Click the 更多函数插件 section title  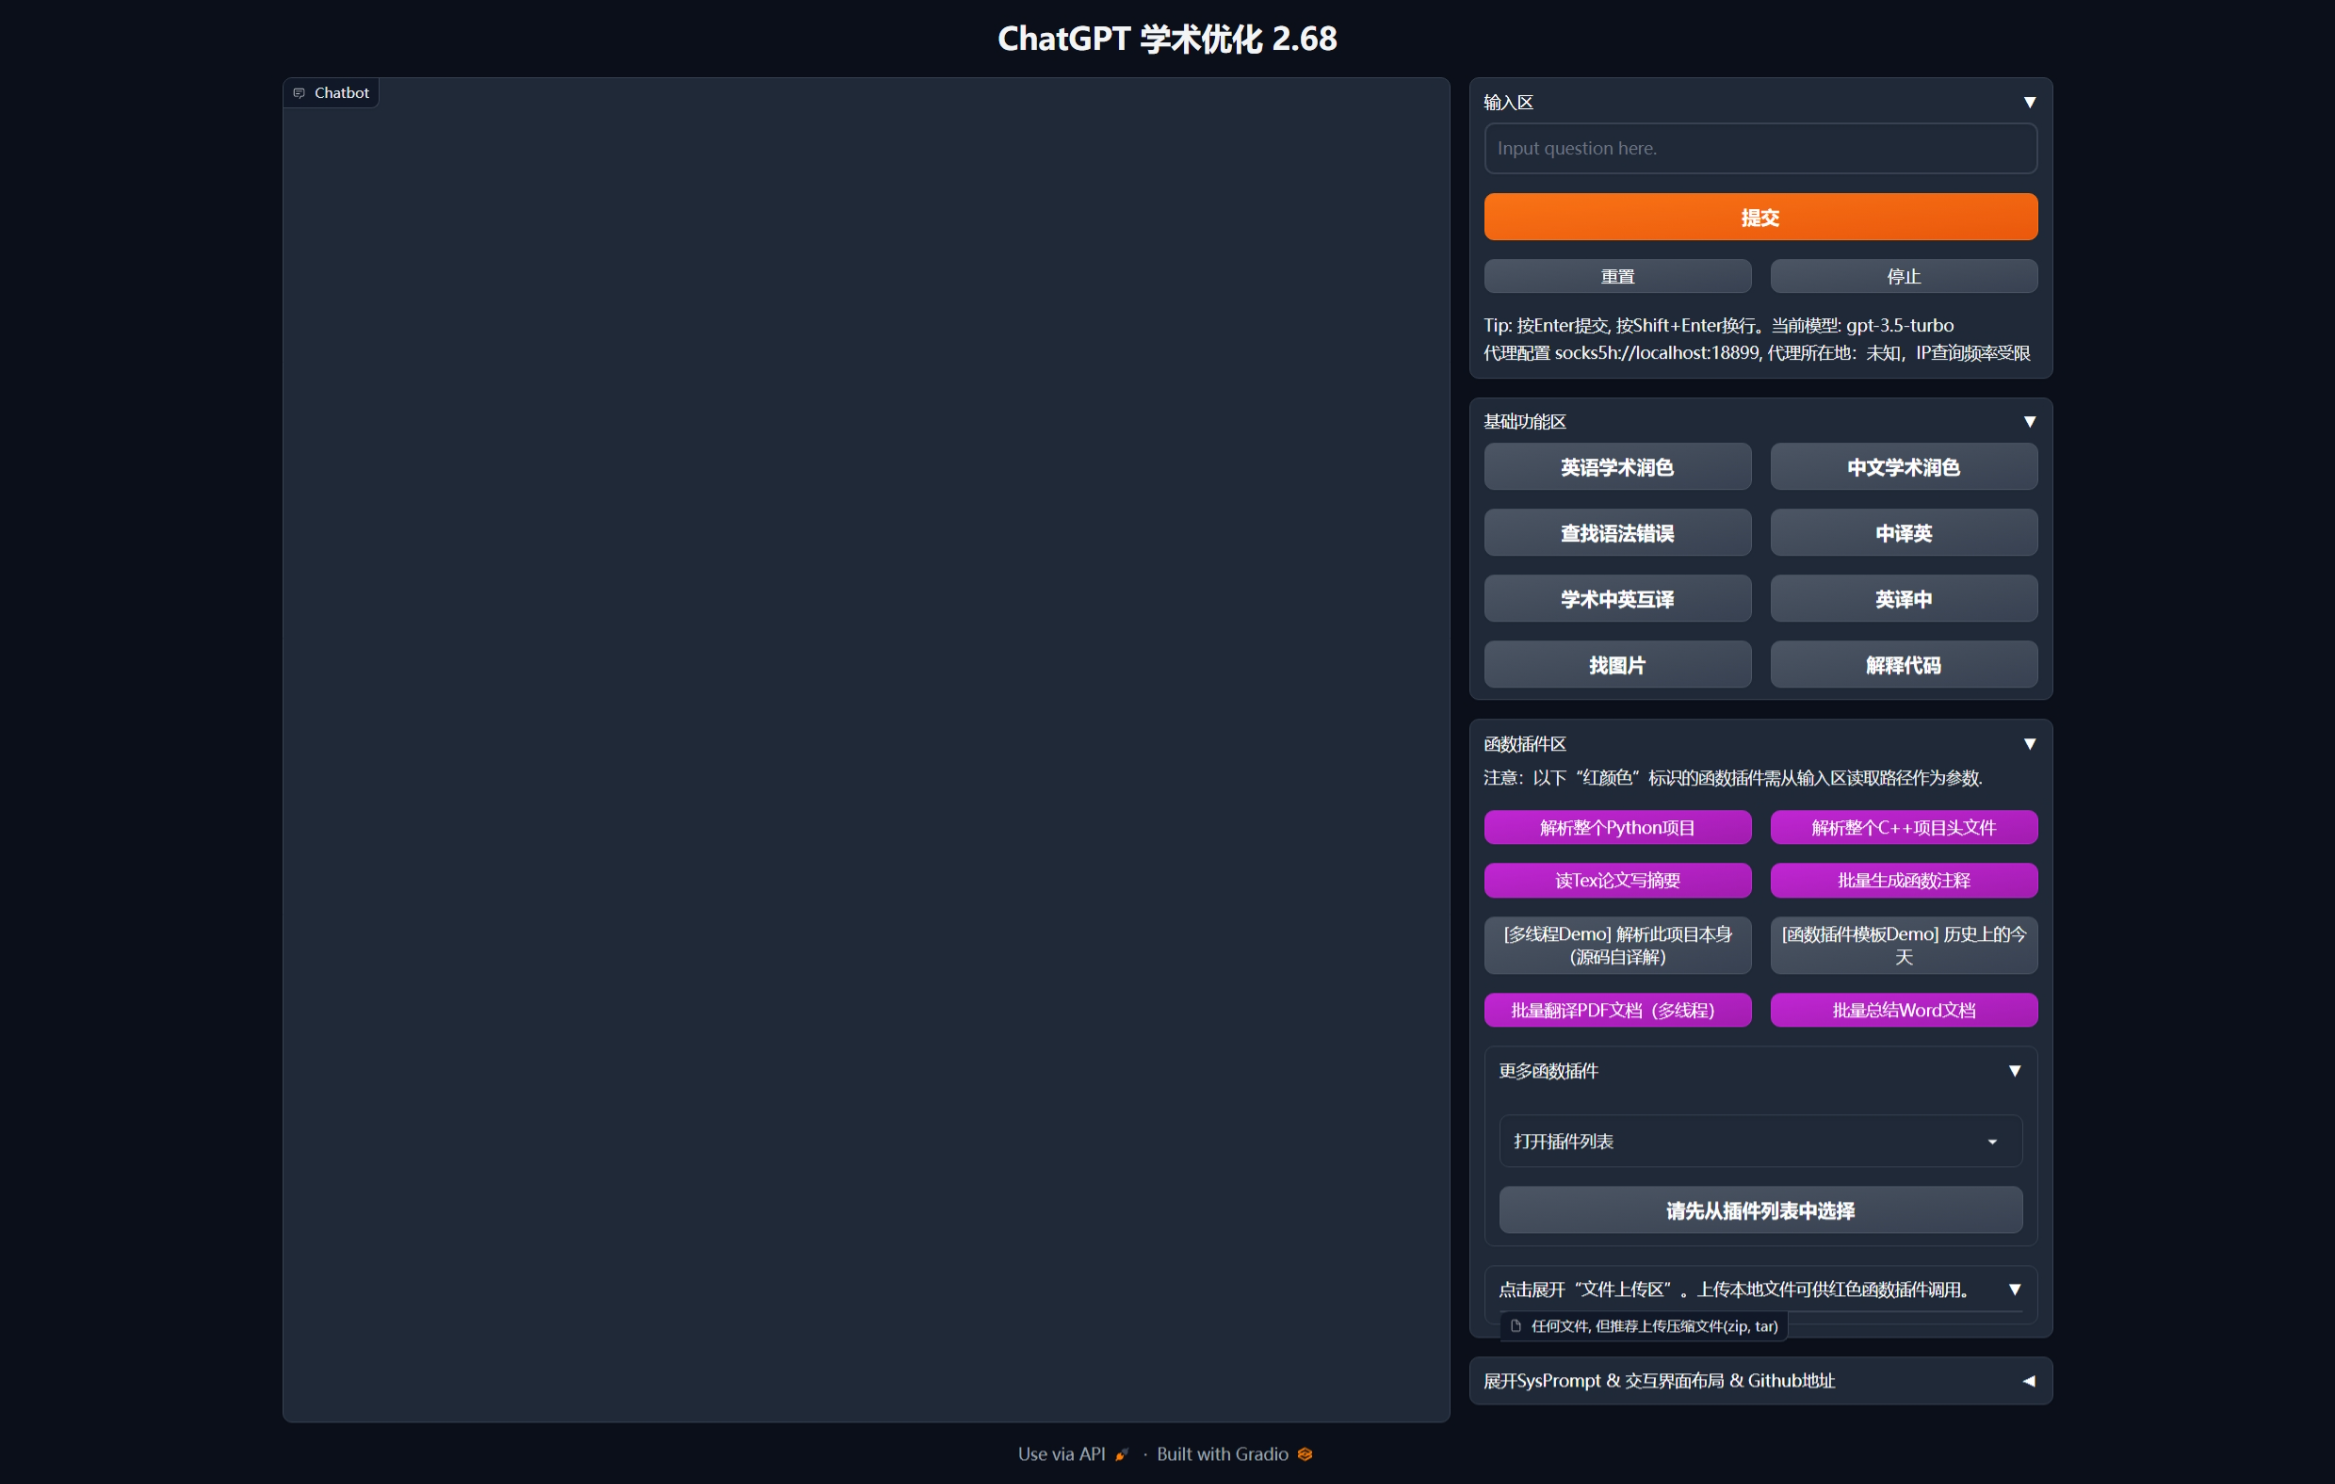coord(1548,1071)
